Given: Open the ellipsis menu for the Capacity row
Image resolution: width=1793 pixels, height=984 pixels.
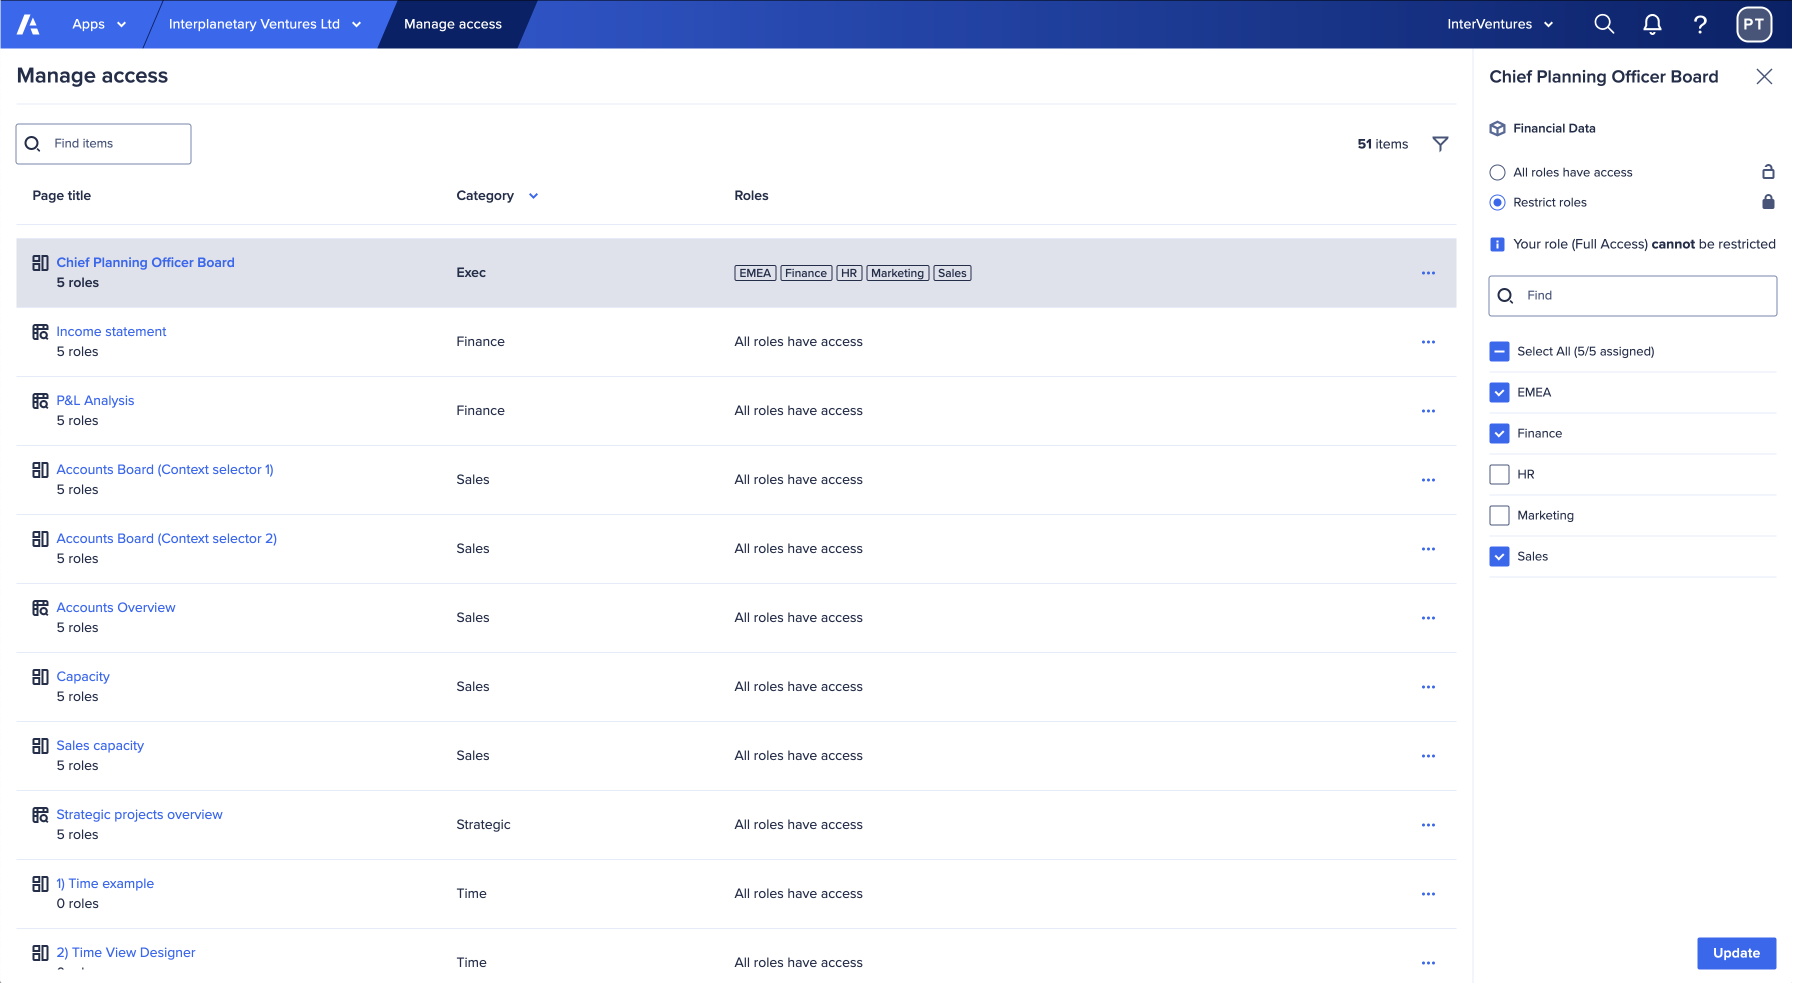Looking at the screenshot, I should pos(1428,687).
